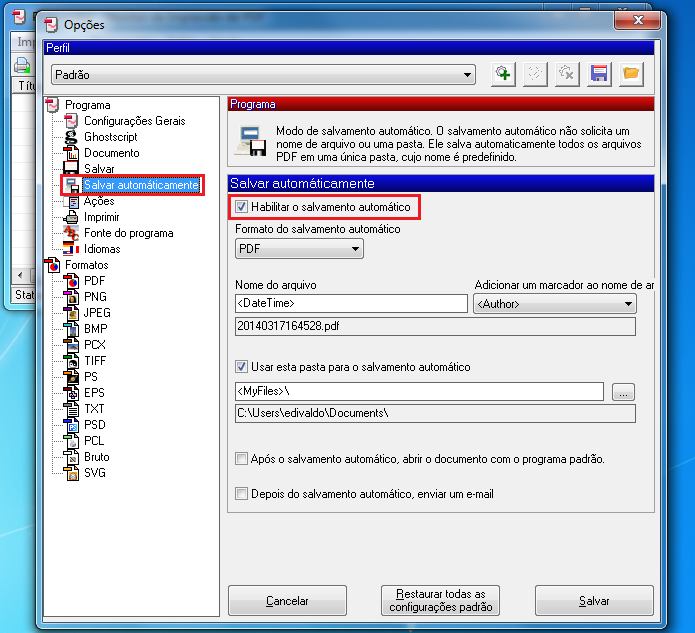Image resolution: width=695 pixels, height=633 pixels.
Task: Click the Nome do arquivo <DateTime> field
Action: pyautogui.click(x=351, y=304)
